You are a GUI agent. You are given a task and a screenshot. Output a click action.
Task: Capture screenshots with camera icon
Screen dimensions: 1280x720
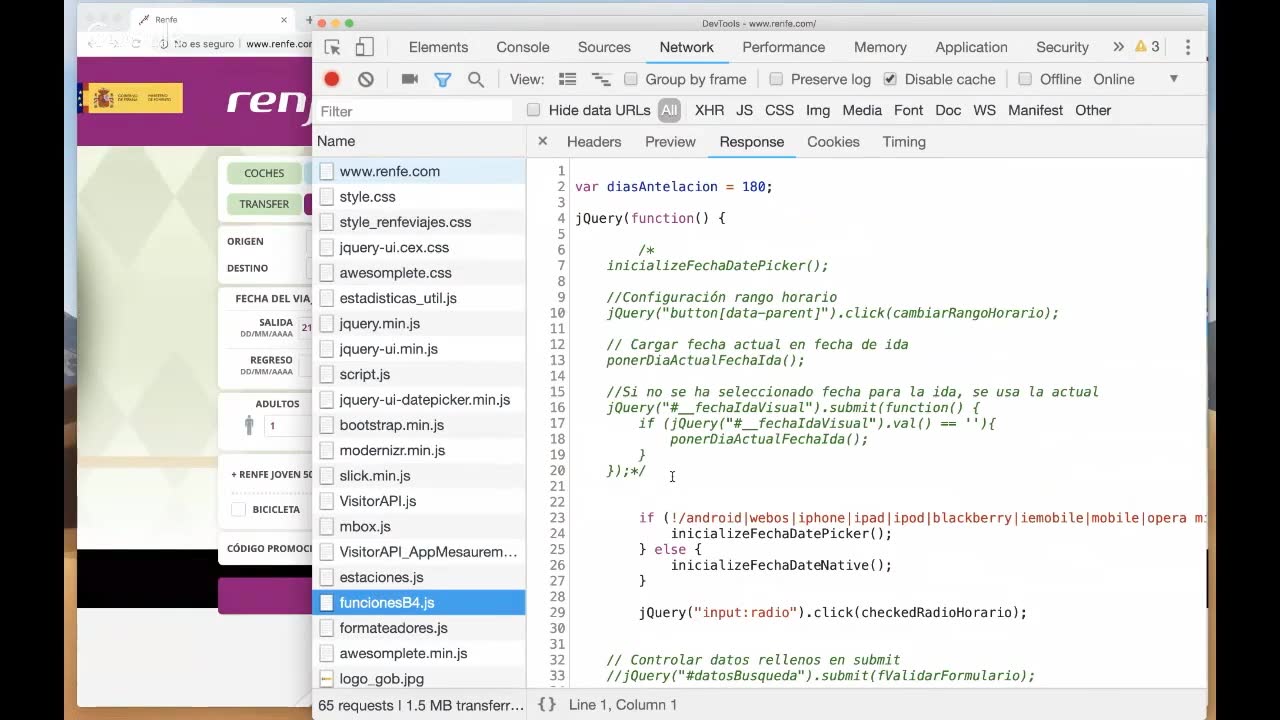pyautogui.click(x=410, y=79)
